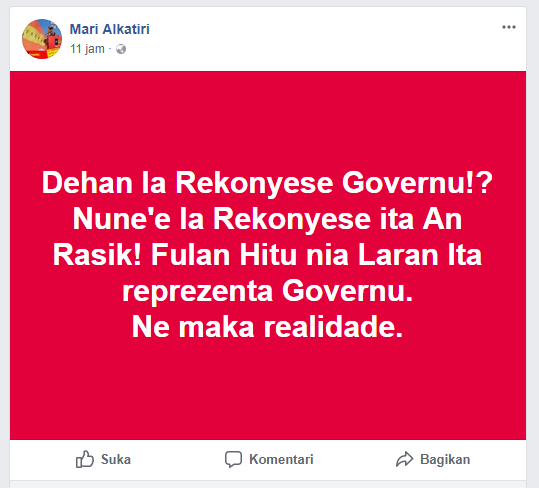Screen dimensions: 539x488
Task: Click the public globe privacy icon
Action: (121, 49)
